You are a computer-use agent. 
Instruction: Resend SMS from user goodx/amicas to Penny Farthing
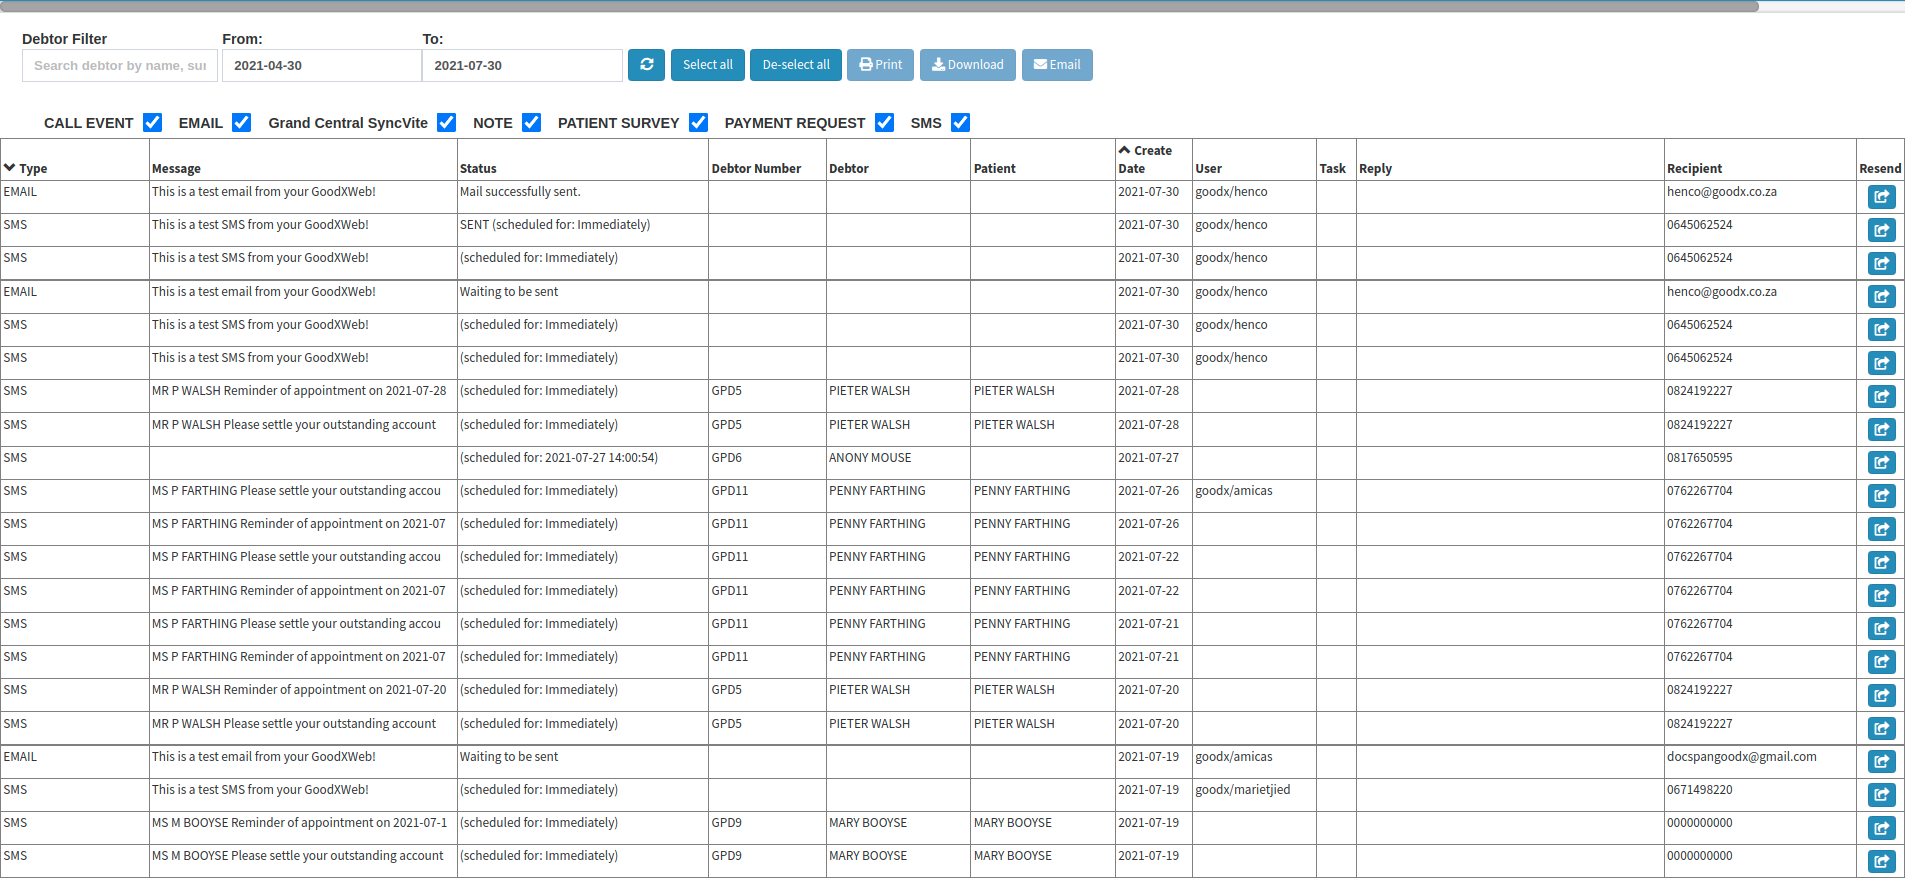click(1881, 496)
